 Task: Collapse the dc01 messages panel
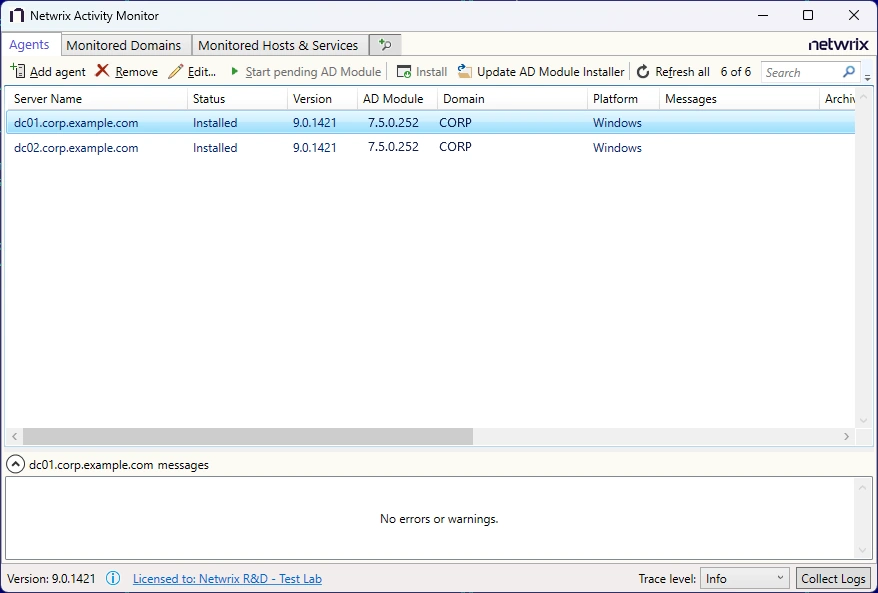click(x=15, y=465)
